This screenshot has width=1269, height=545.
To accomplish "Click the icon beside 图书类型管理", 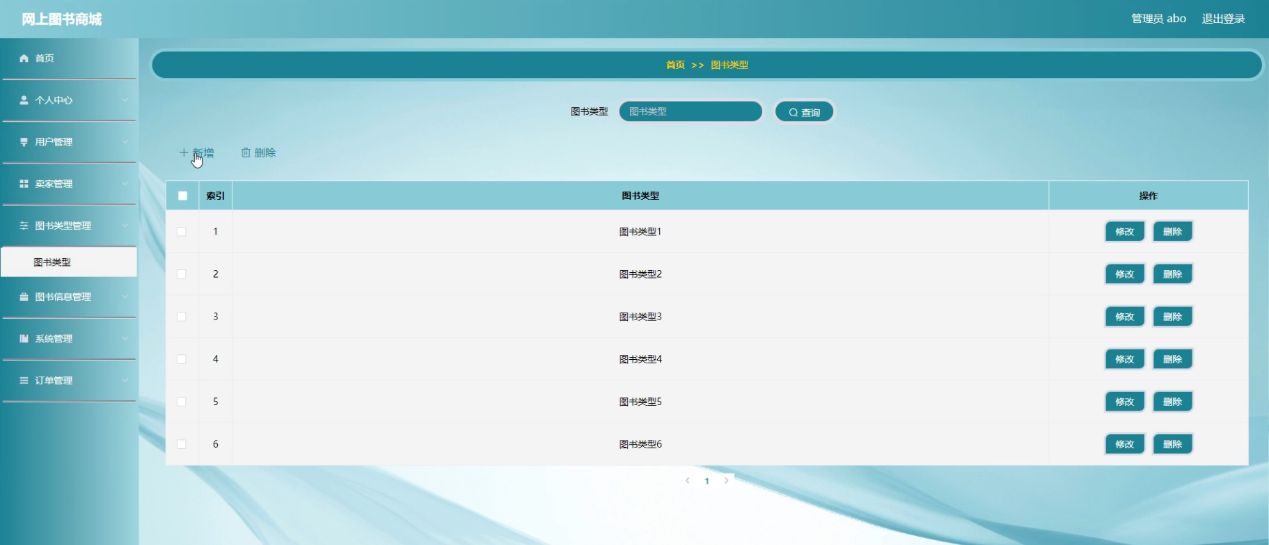I will (x=25, y=226).
